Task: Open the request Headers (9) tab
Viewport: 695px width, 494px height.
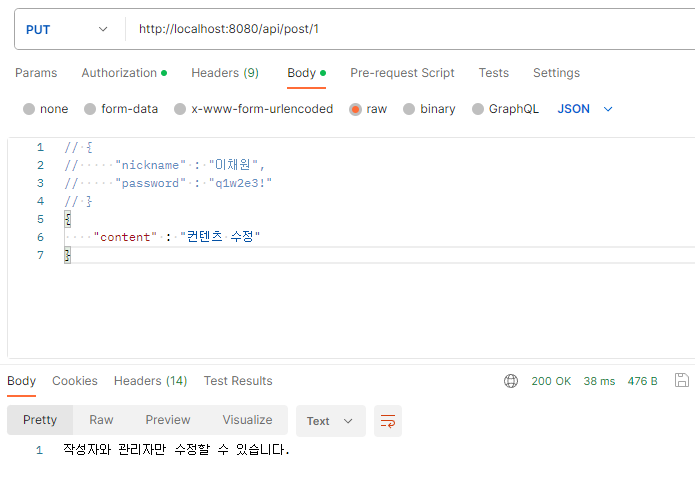Action: (x=225, y=73)
